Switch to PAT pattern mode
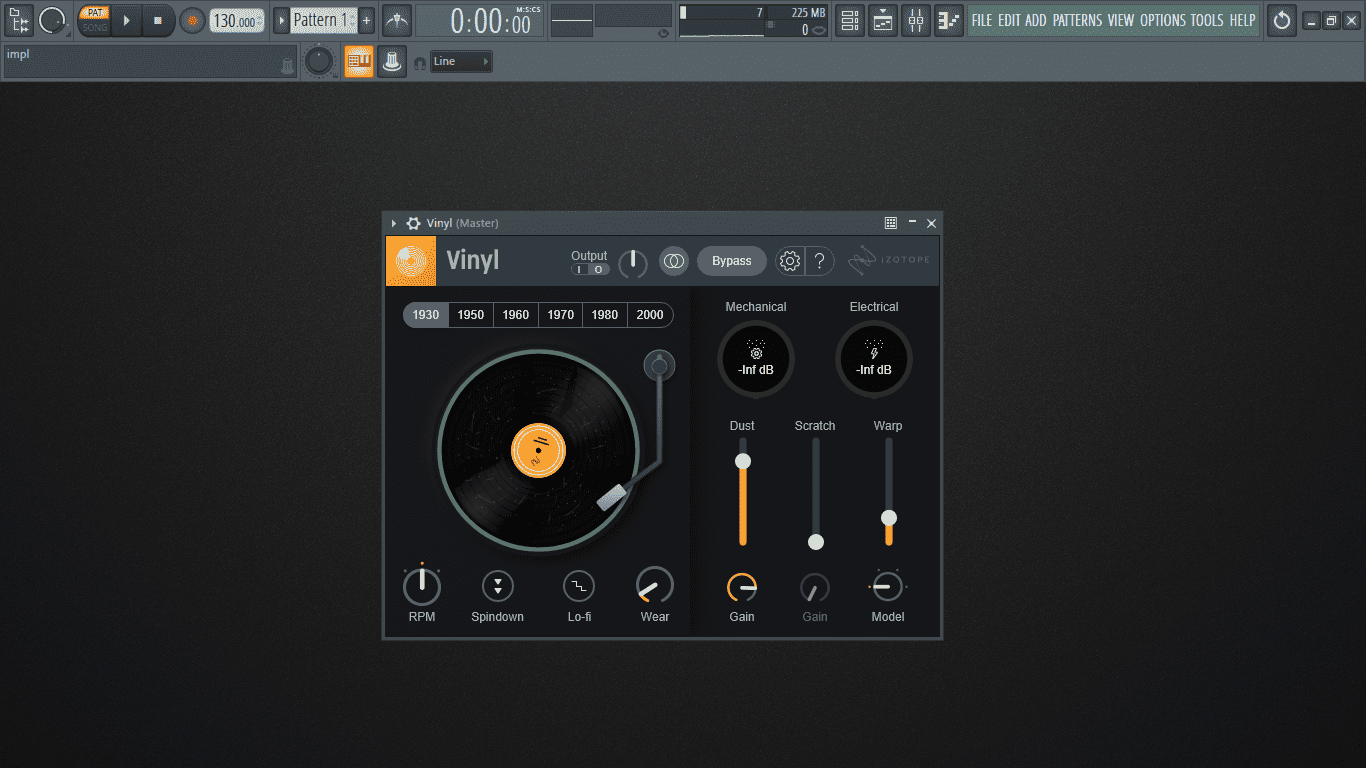1366x768 pixels. (x=95, y=12)
